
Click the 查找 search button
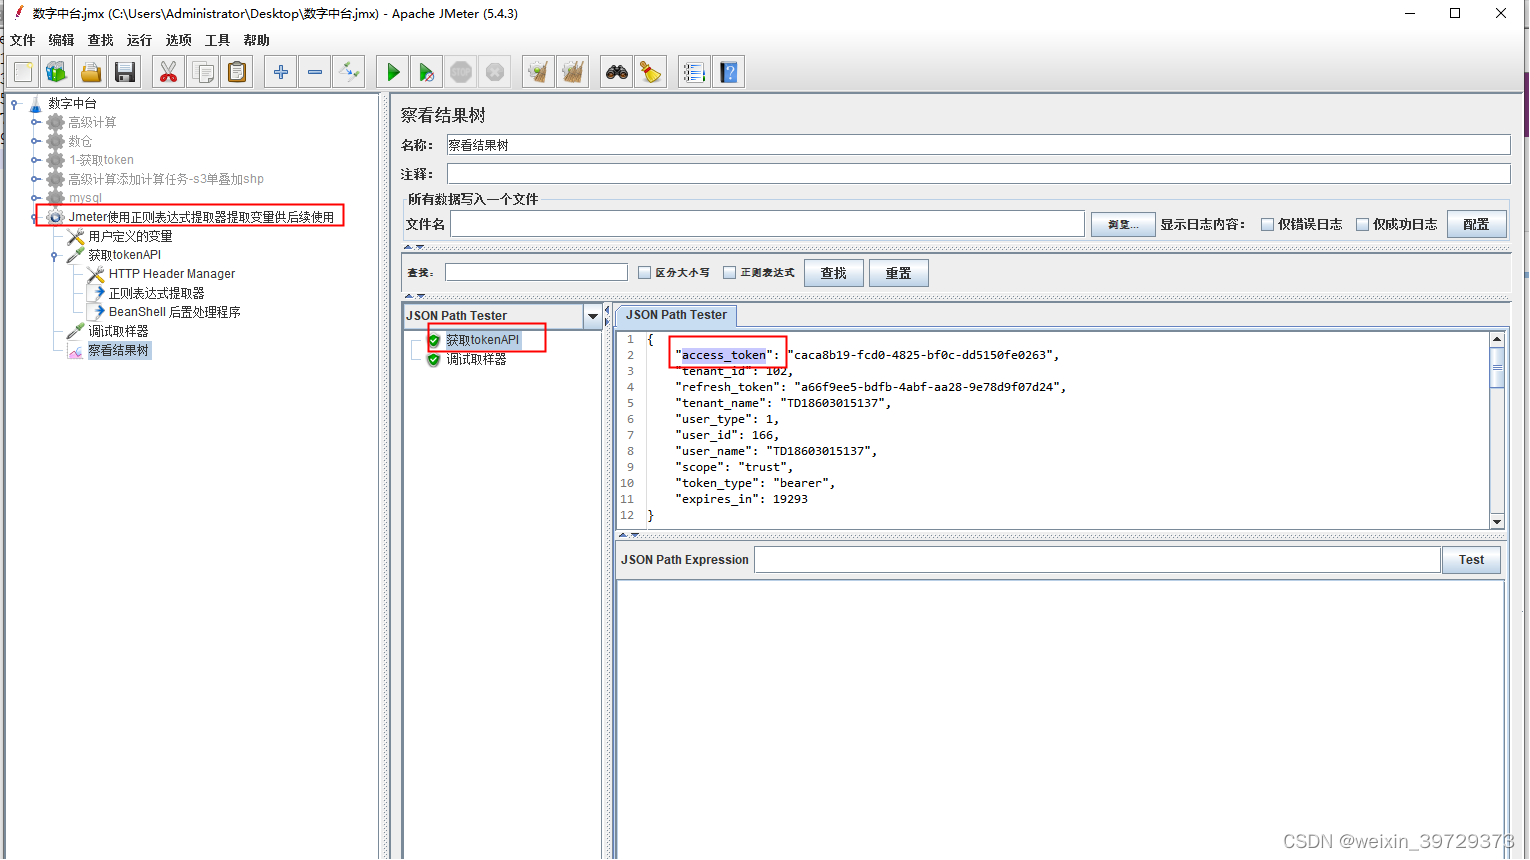point(833,273)
